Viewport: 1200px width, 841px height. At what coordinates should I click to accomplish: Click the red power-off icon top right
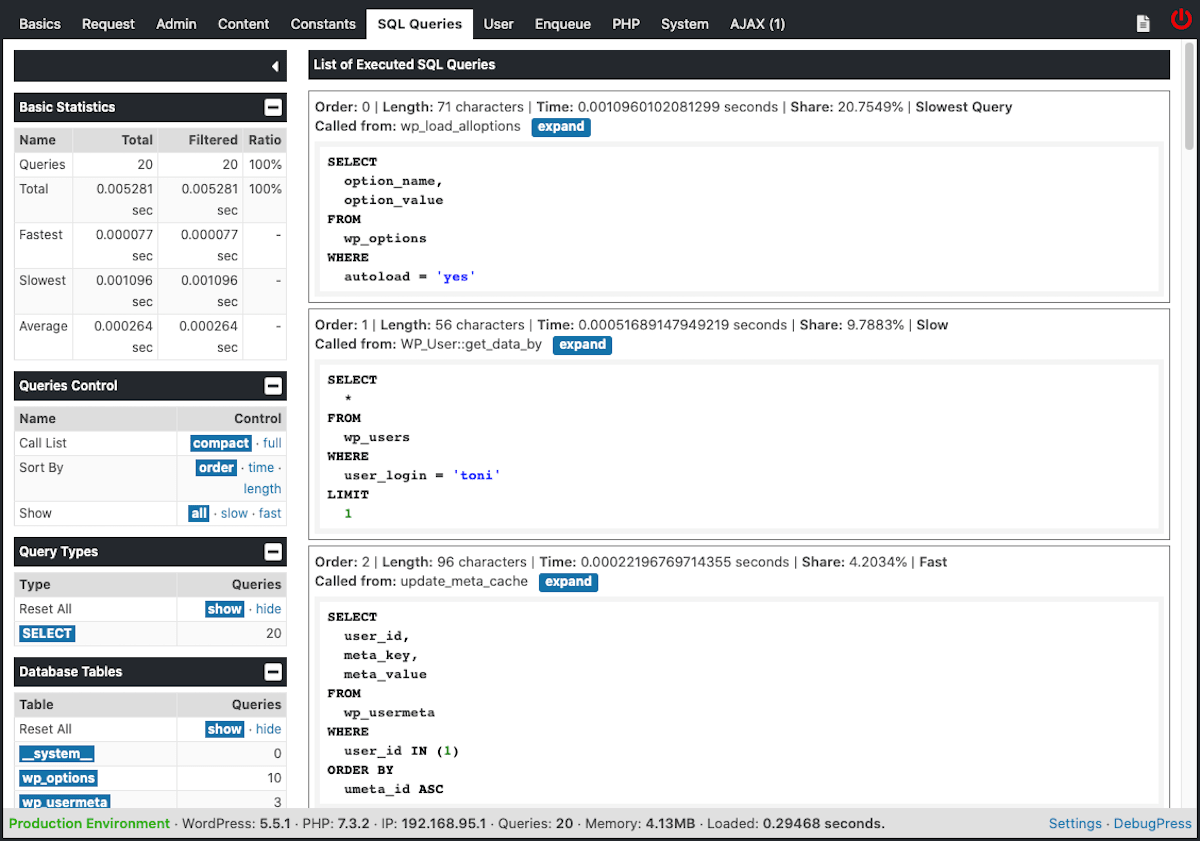tap(1181, 18)
